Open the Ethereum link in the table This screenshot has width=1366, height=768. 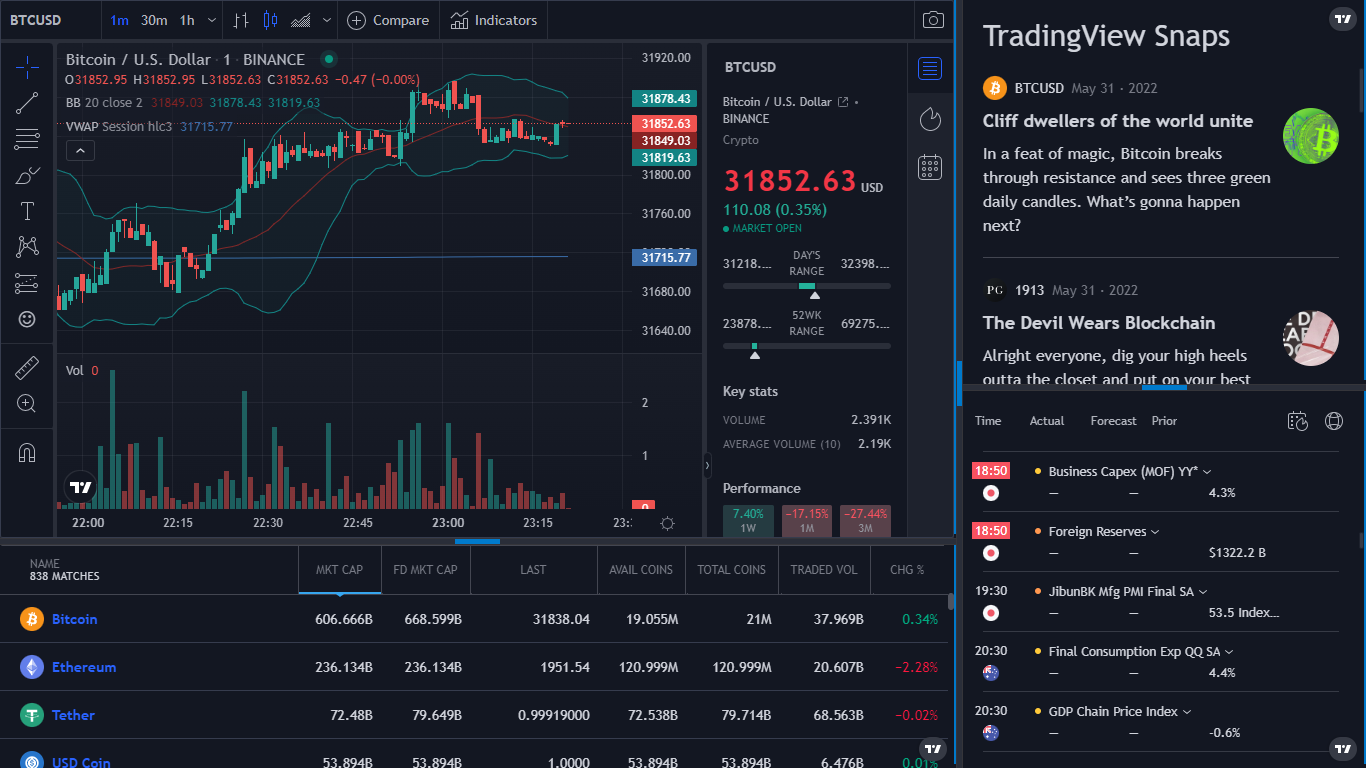(84, 667)
